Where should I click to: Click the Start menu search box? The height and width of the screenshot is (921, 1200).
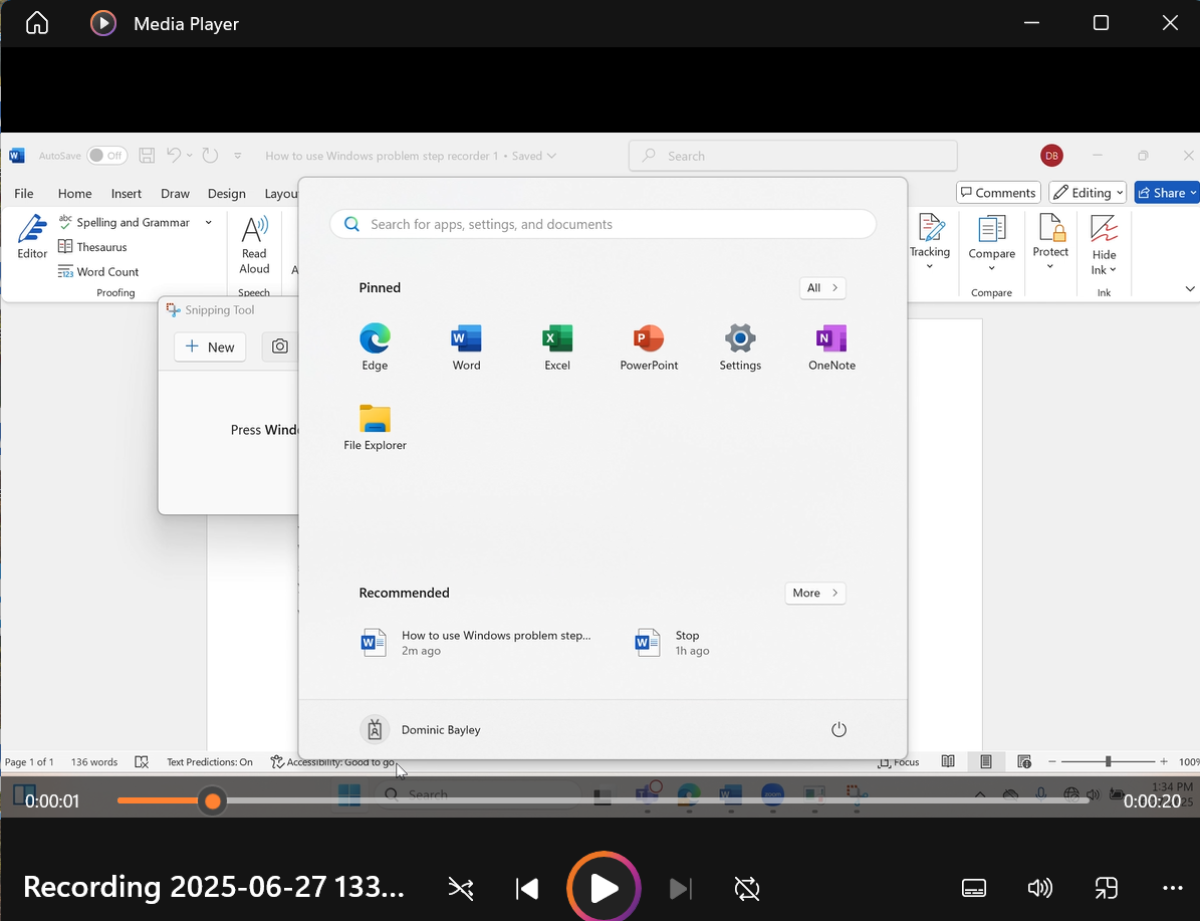[603, 224]
